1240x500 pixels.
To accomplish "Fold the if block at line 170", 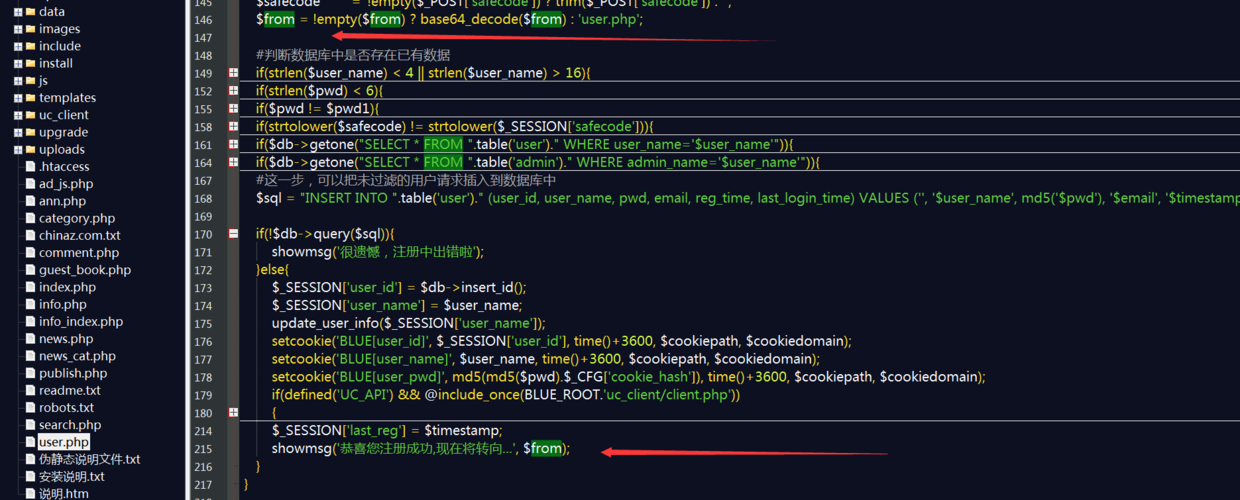I will click(x=233, y=234).
